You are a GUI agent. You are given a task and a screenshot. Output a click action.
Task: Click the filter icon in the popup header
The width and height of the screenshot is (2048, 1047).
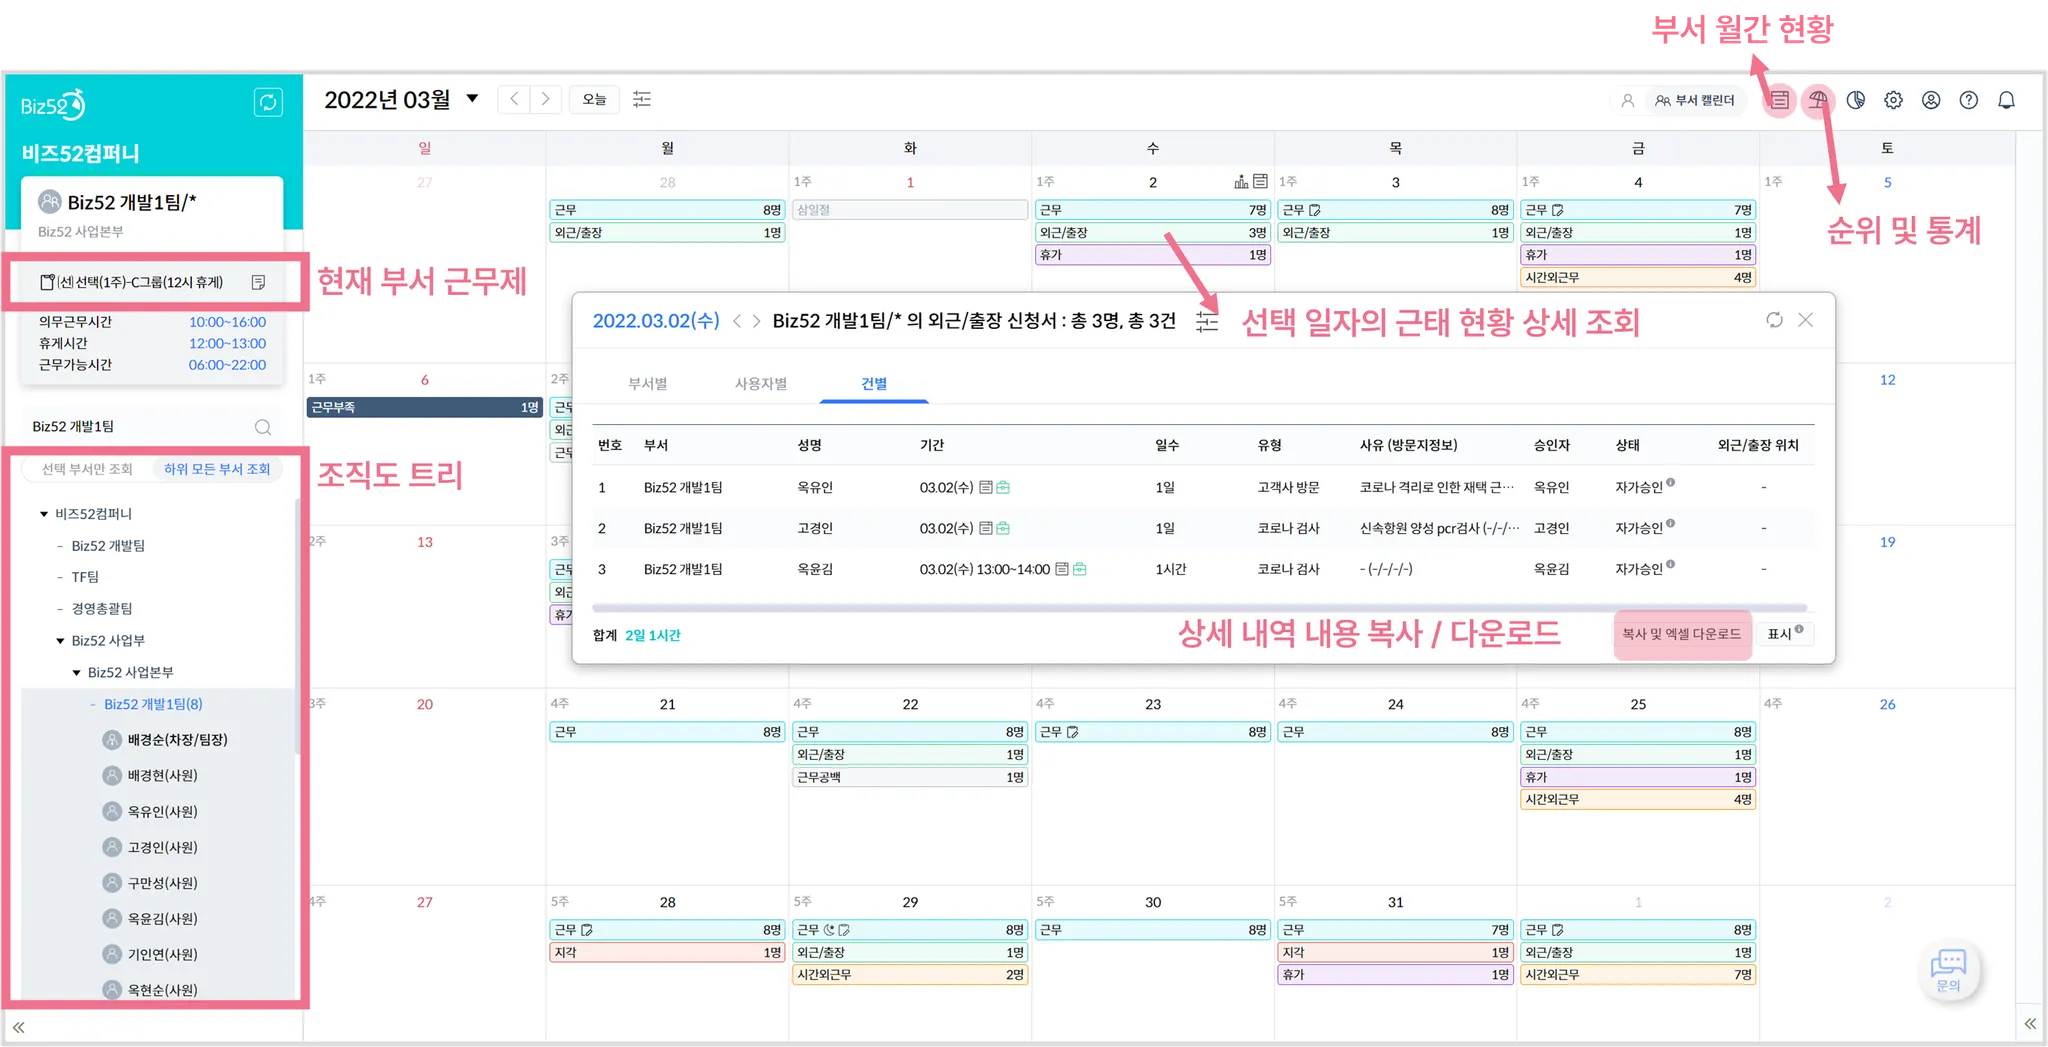pos(1207,321)
